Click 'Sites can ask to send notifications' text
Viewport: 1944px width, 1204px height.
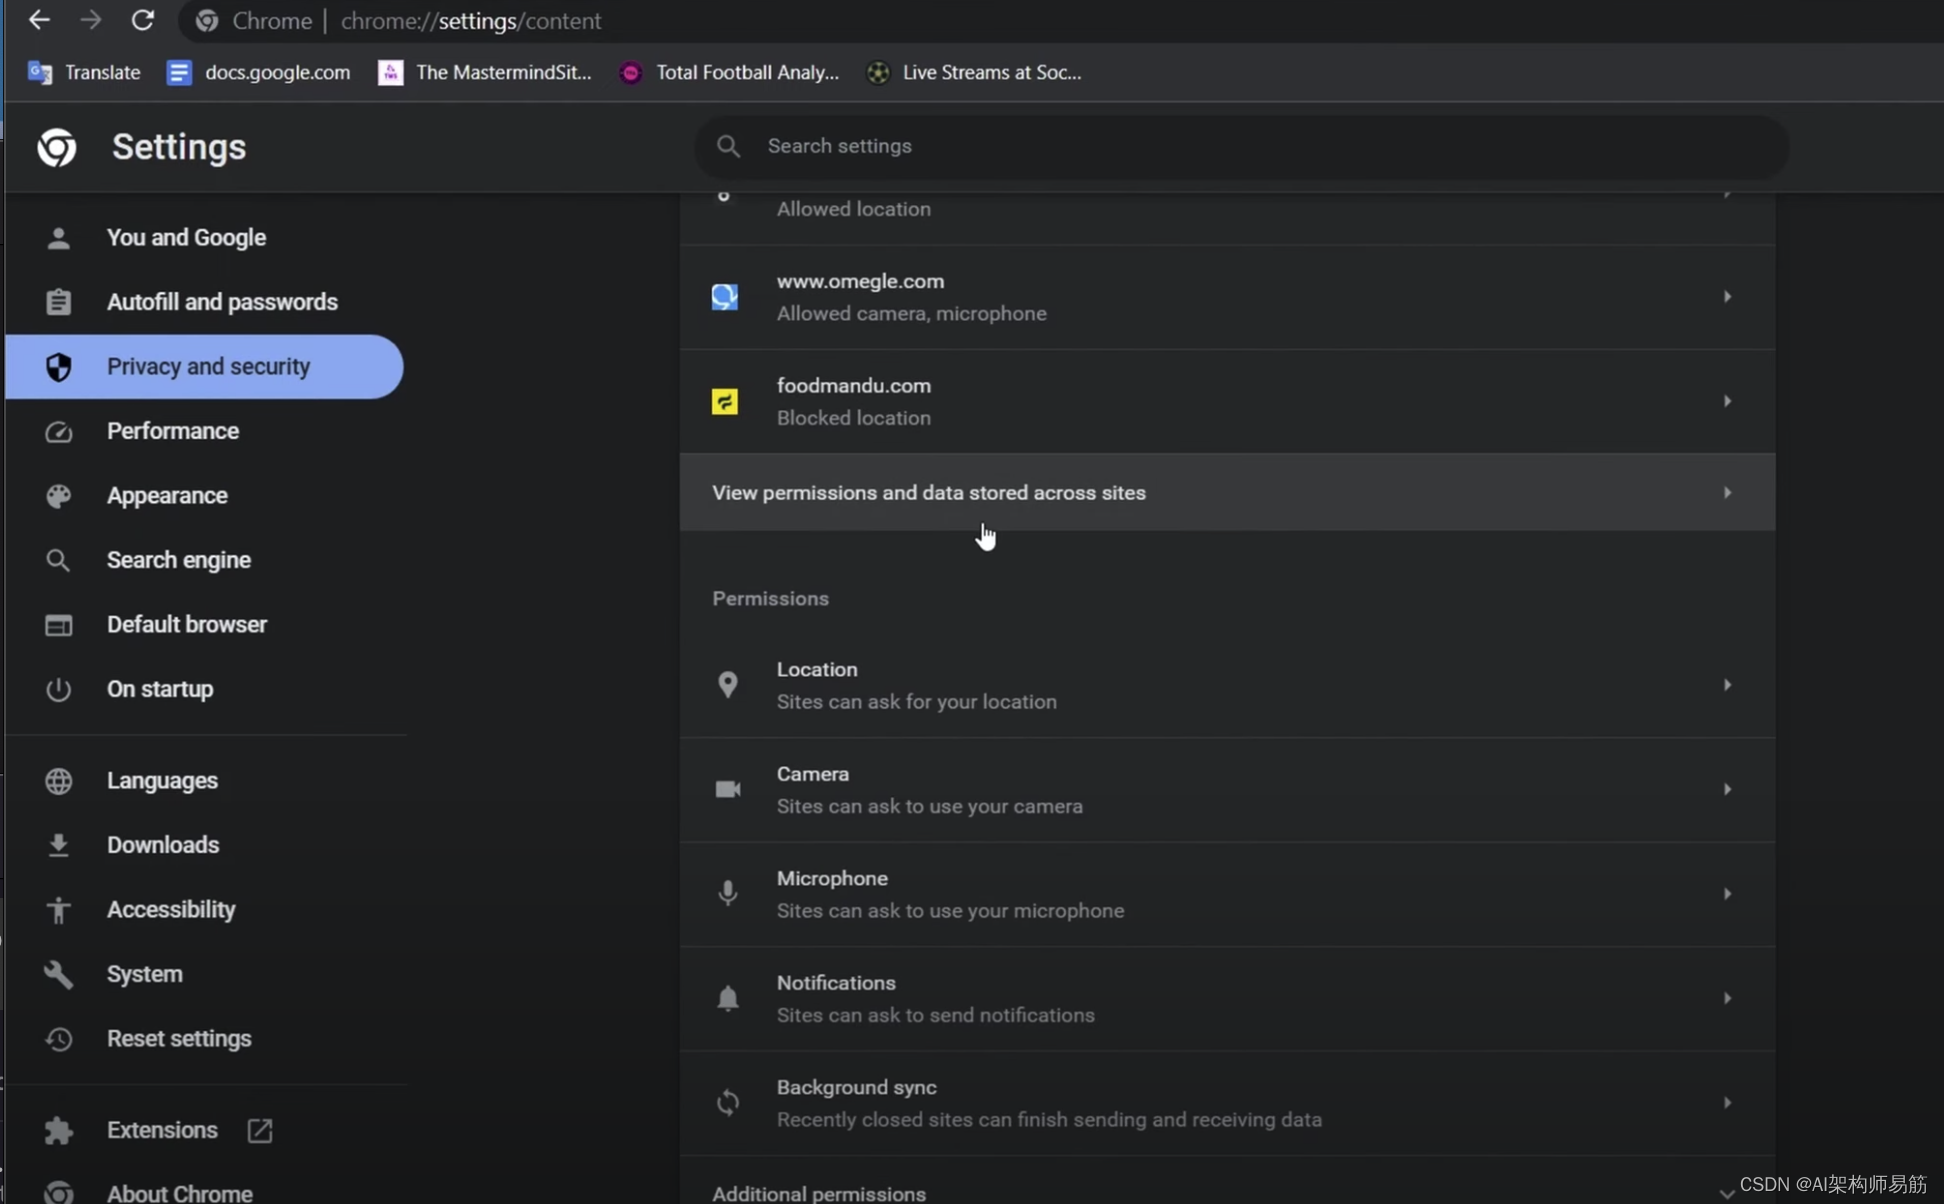[935, 1015]
